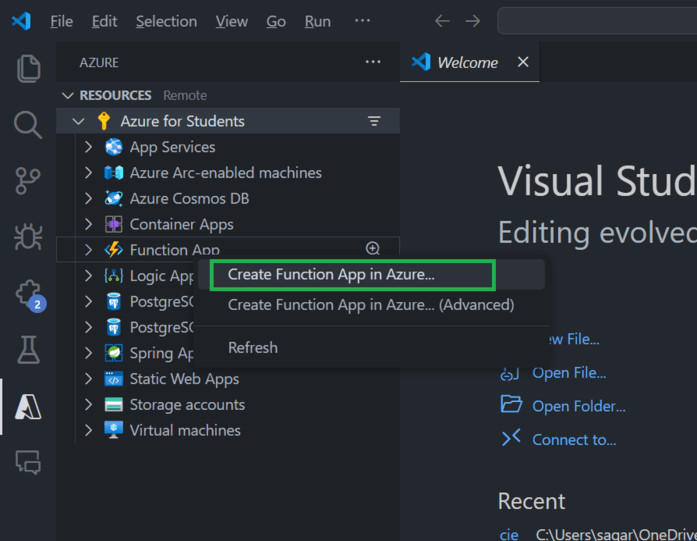Open the Chat icon in activity bar
The height and width of the screenshot is (541, 697).
[x=28, y=462]
